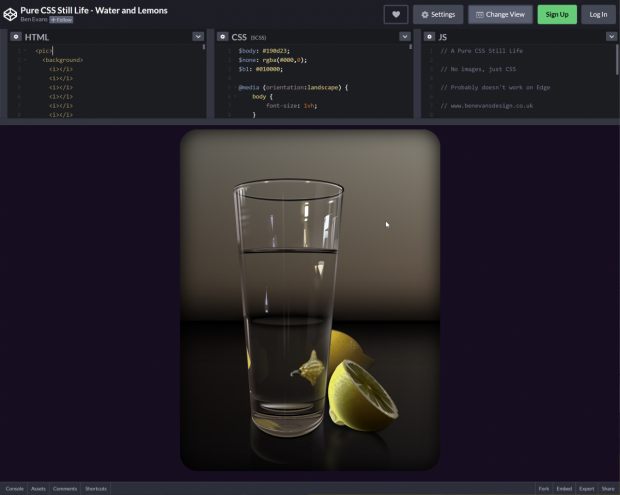Viewport: 620px width, 495px height.
Task: Expand the CSS panel dropdown arrow
Action: (404, 37)
